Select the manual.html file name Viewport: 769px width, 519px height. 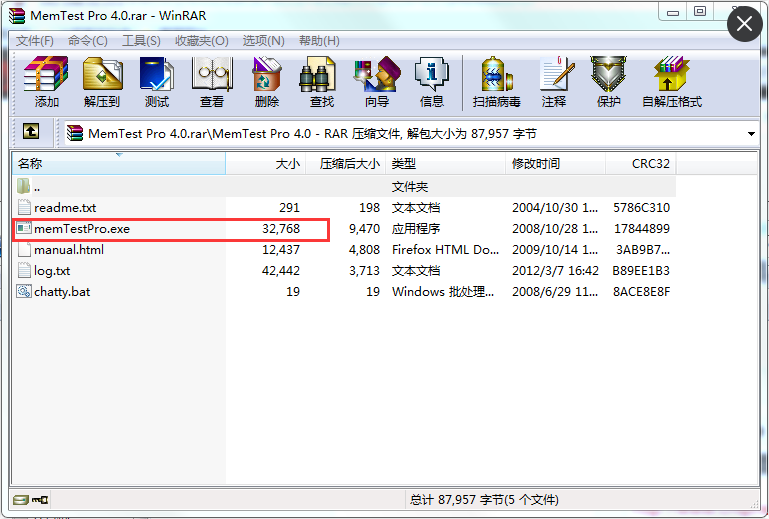coord(69,250)
